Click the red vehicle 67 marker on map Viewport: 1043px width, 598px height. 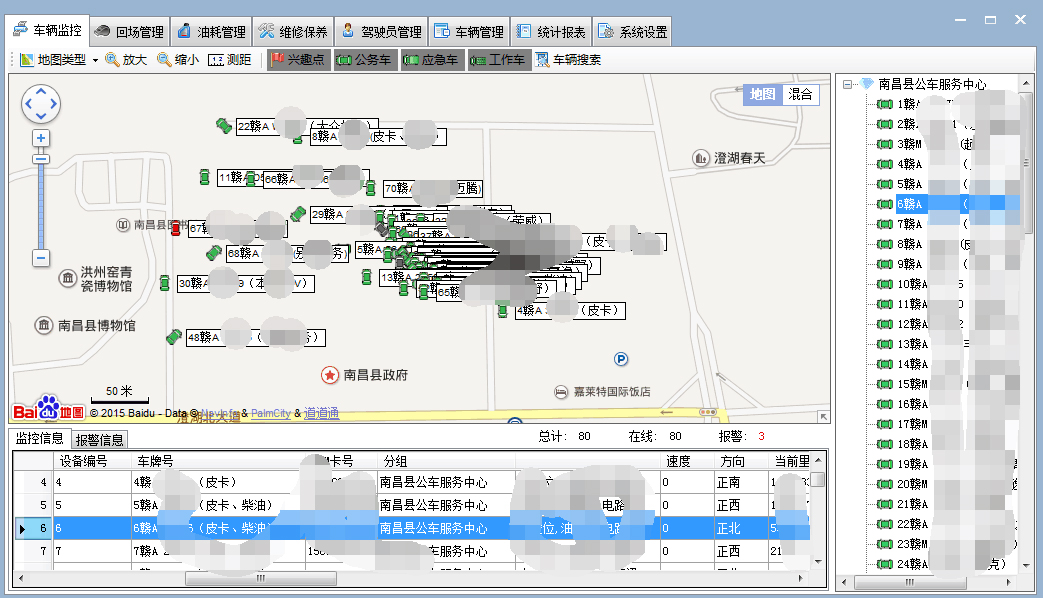click(176, 229)
